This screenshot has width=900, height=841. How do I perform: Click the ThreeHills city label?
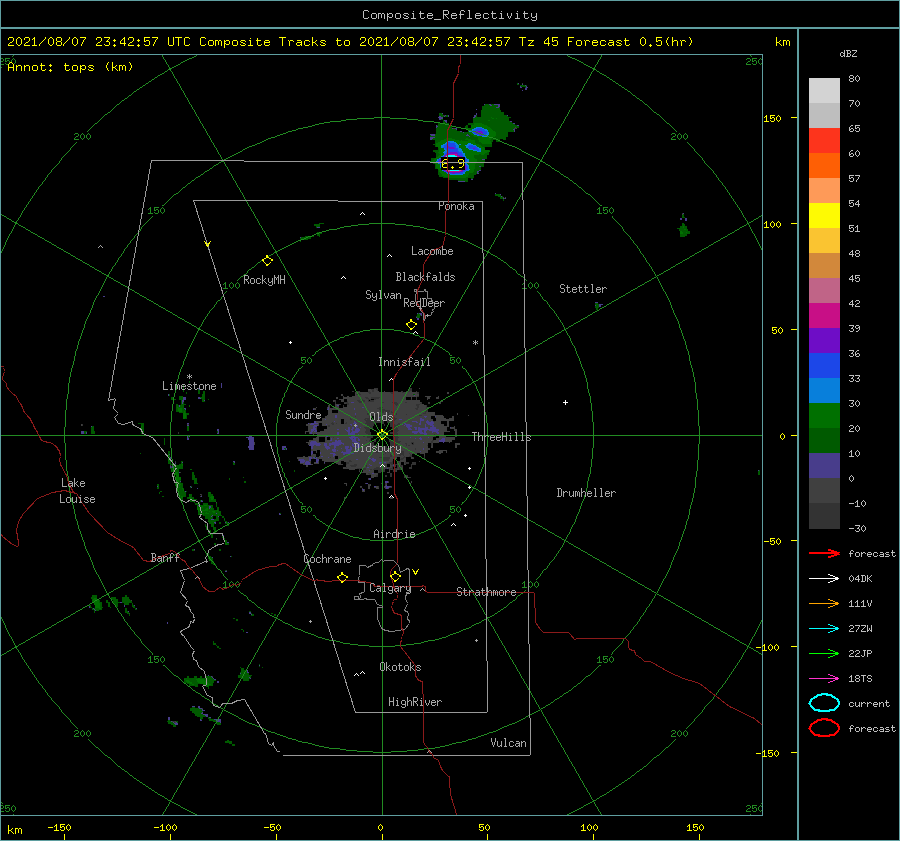(501, 437)
